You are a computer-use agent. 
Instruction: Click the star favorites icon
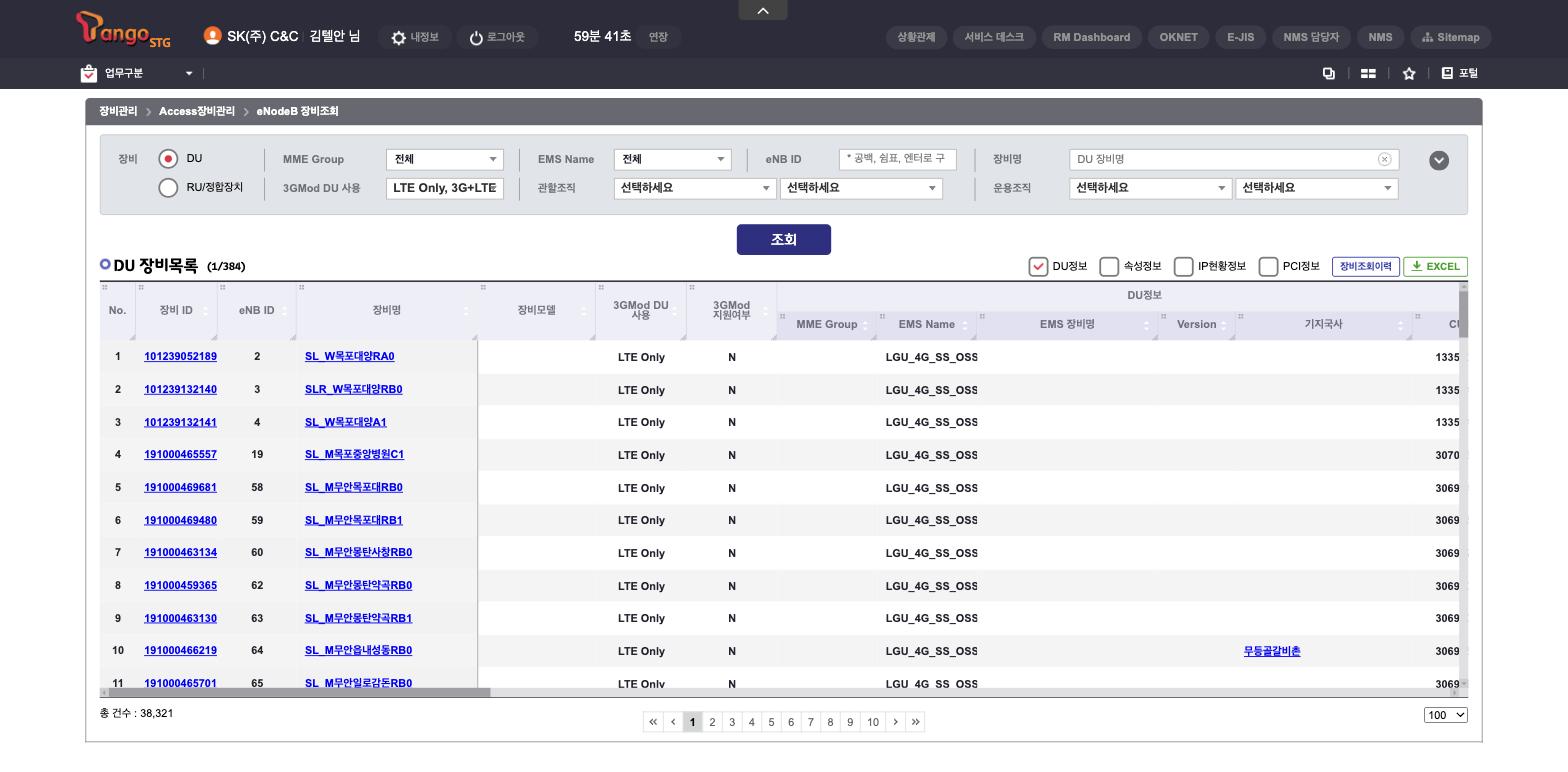(1409, 73)
